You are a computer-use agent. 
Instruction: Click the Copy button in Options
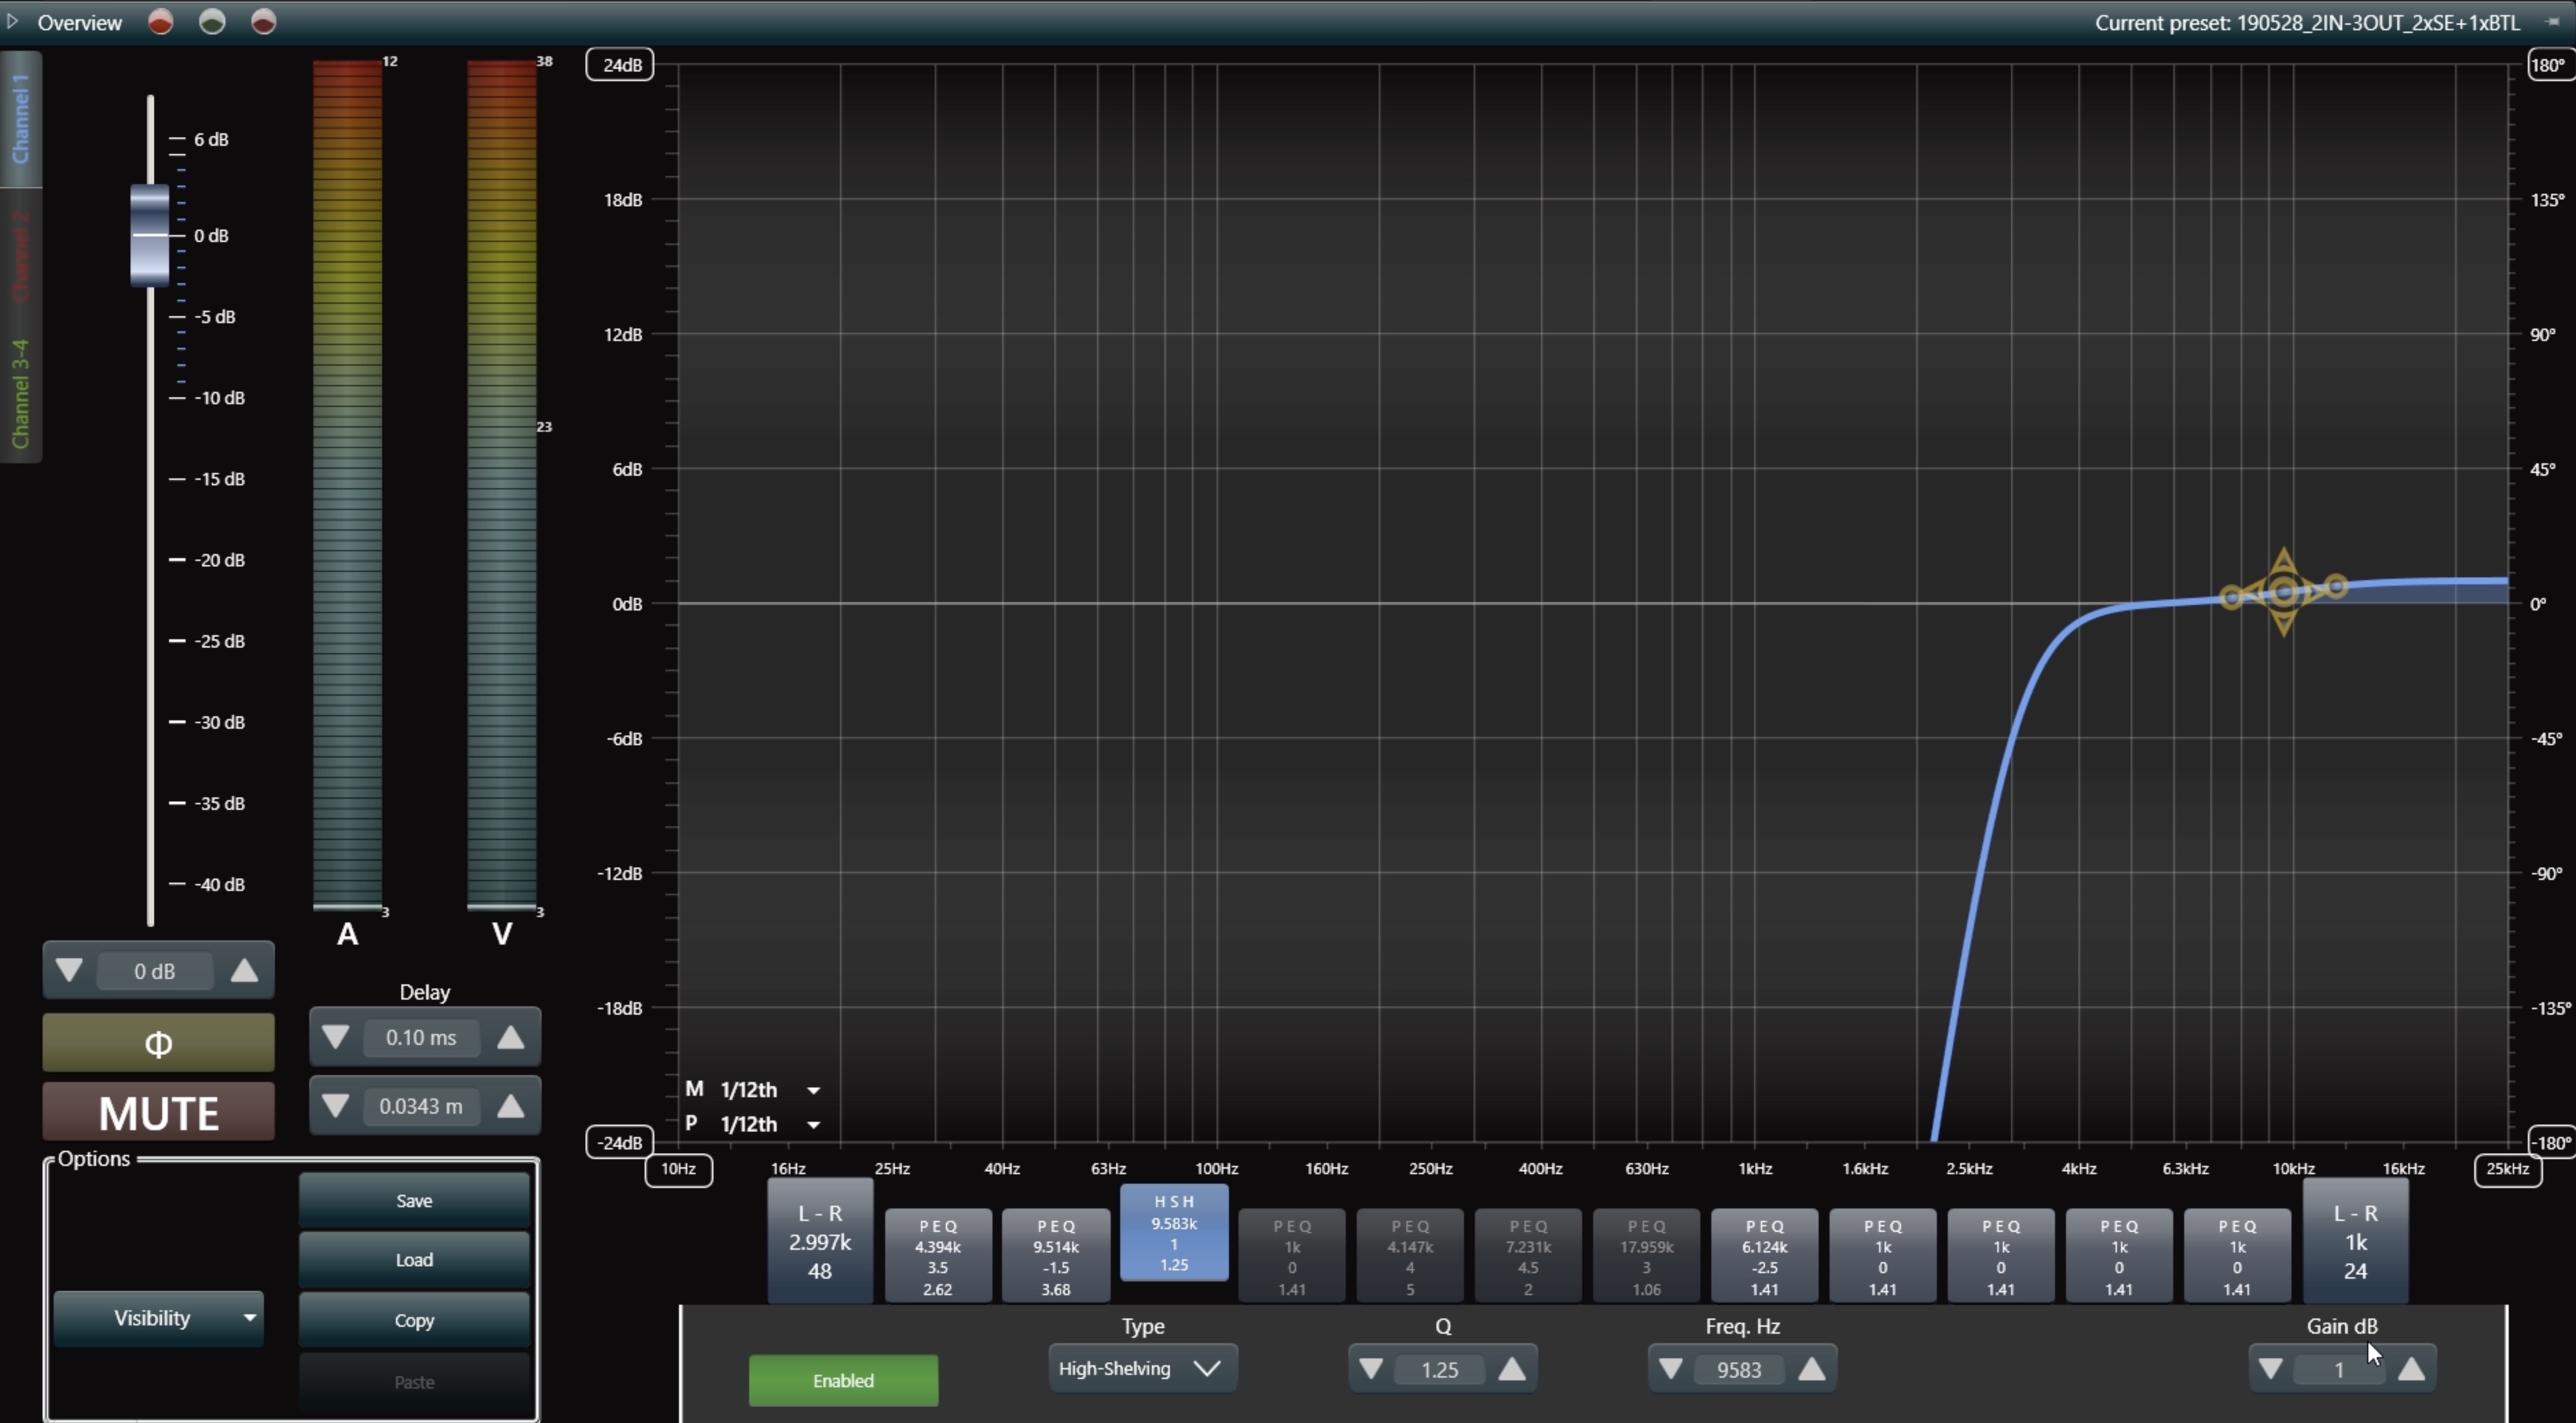point(414,1320)
